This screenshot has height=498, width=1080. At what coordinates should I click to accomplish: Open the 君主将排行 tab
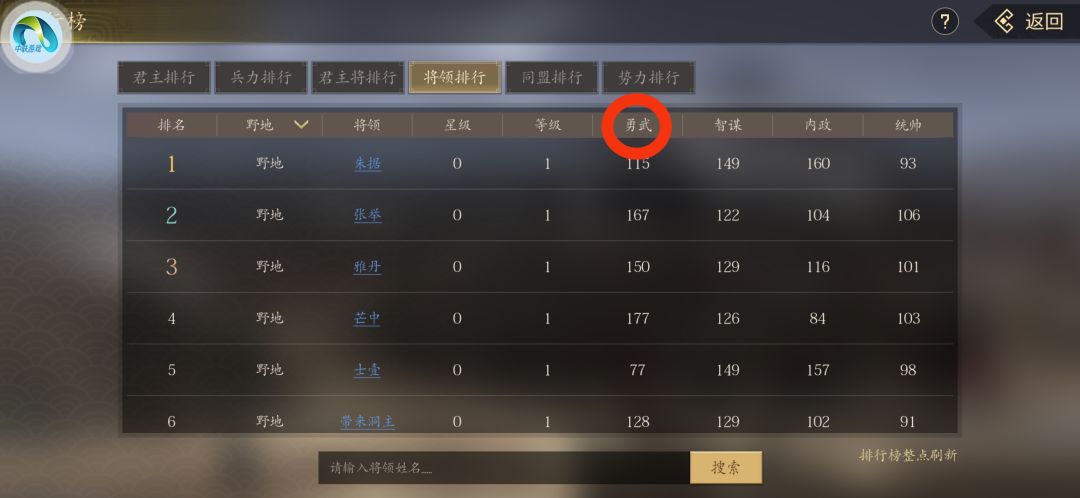tap(357, 77)
